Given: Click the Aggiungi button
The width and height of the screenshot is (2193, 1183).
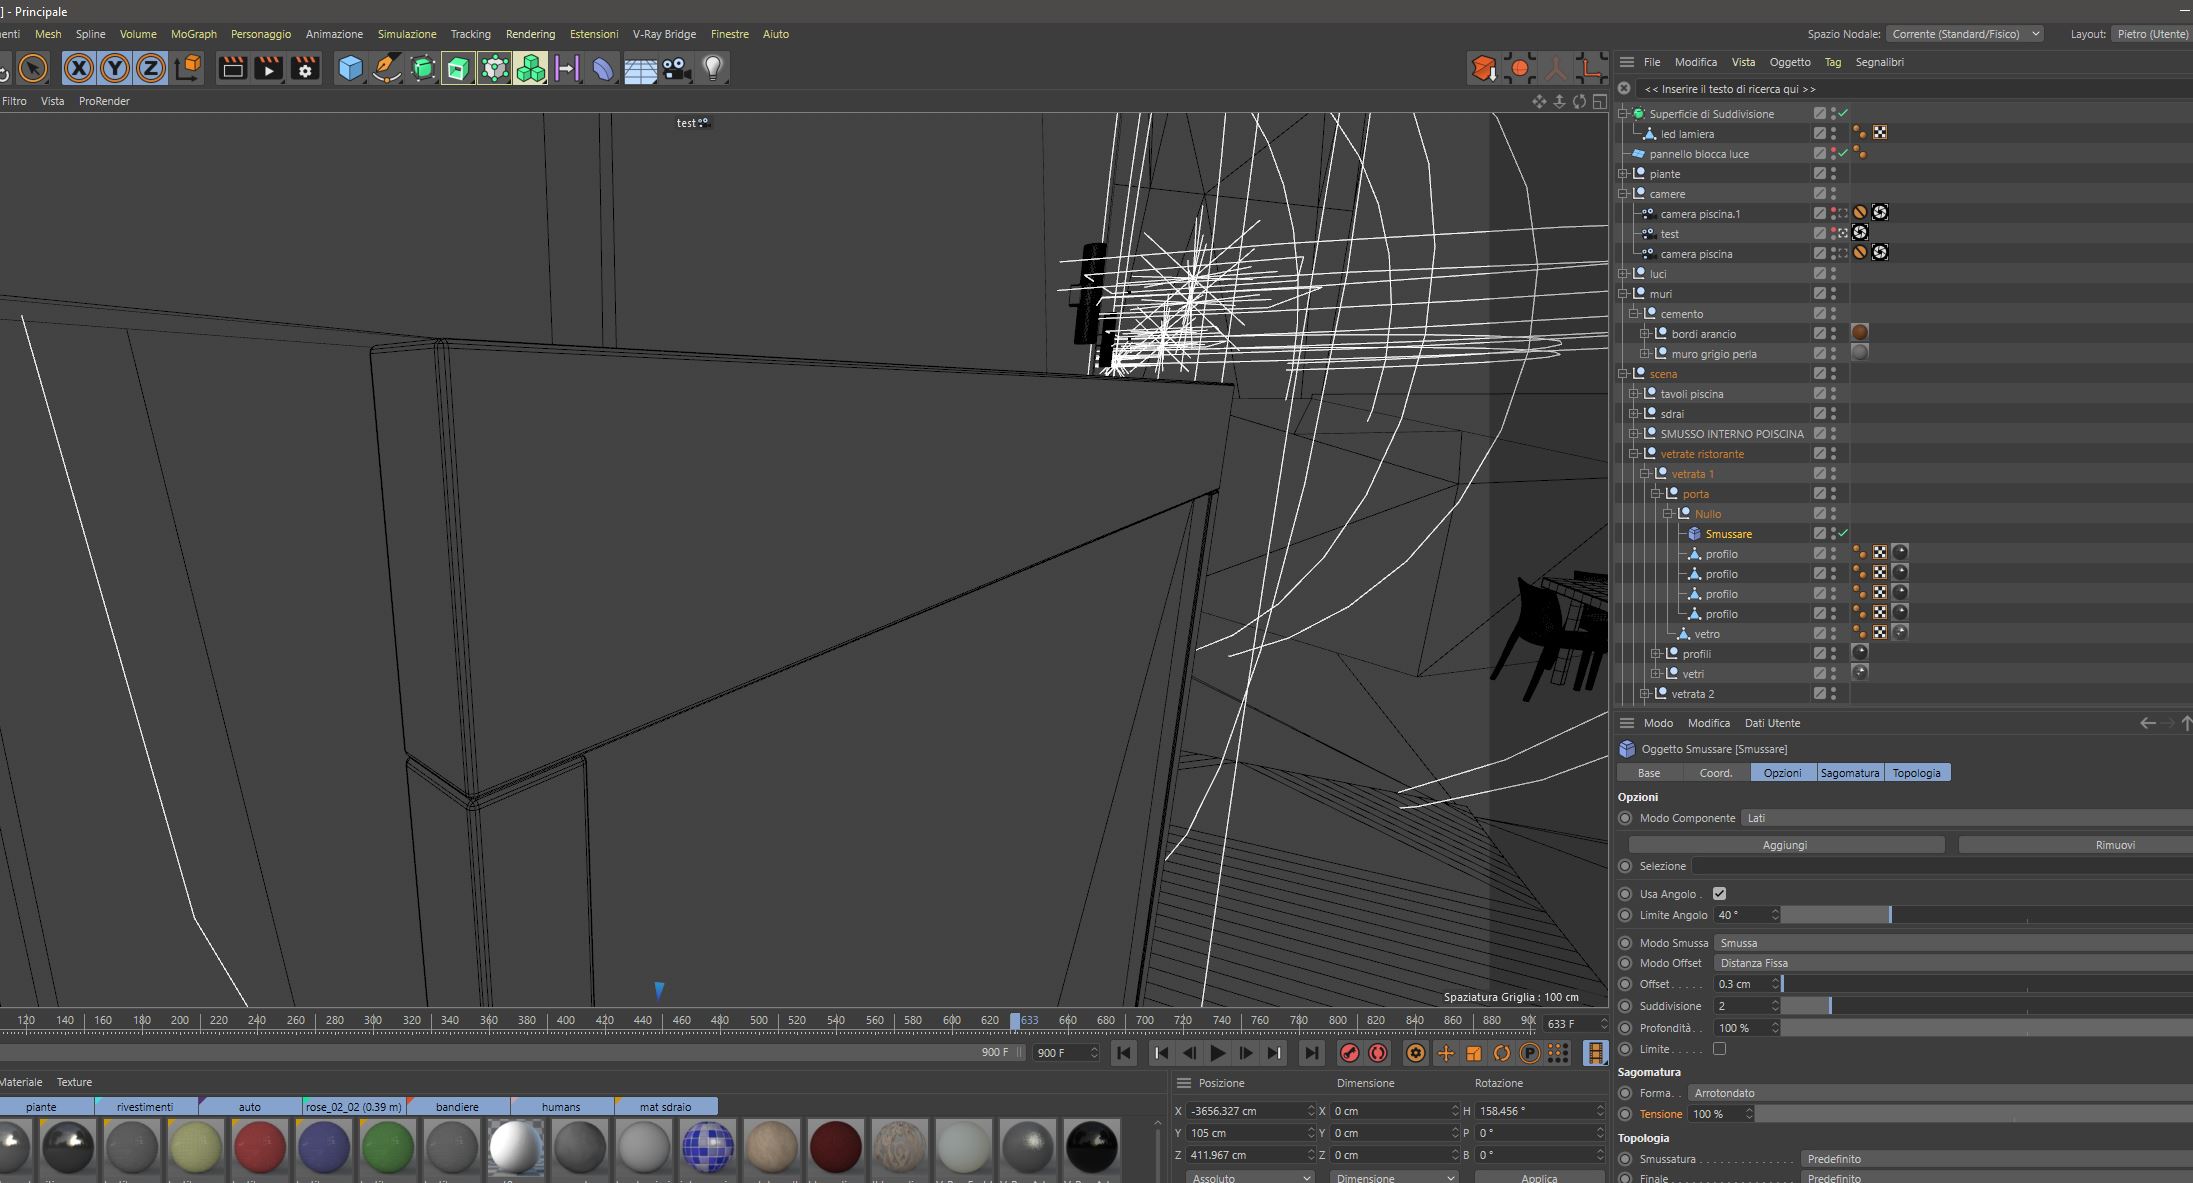Looking at the screenshot, I should [x=1784, y=845].
